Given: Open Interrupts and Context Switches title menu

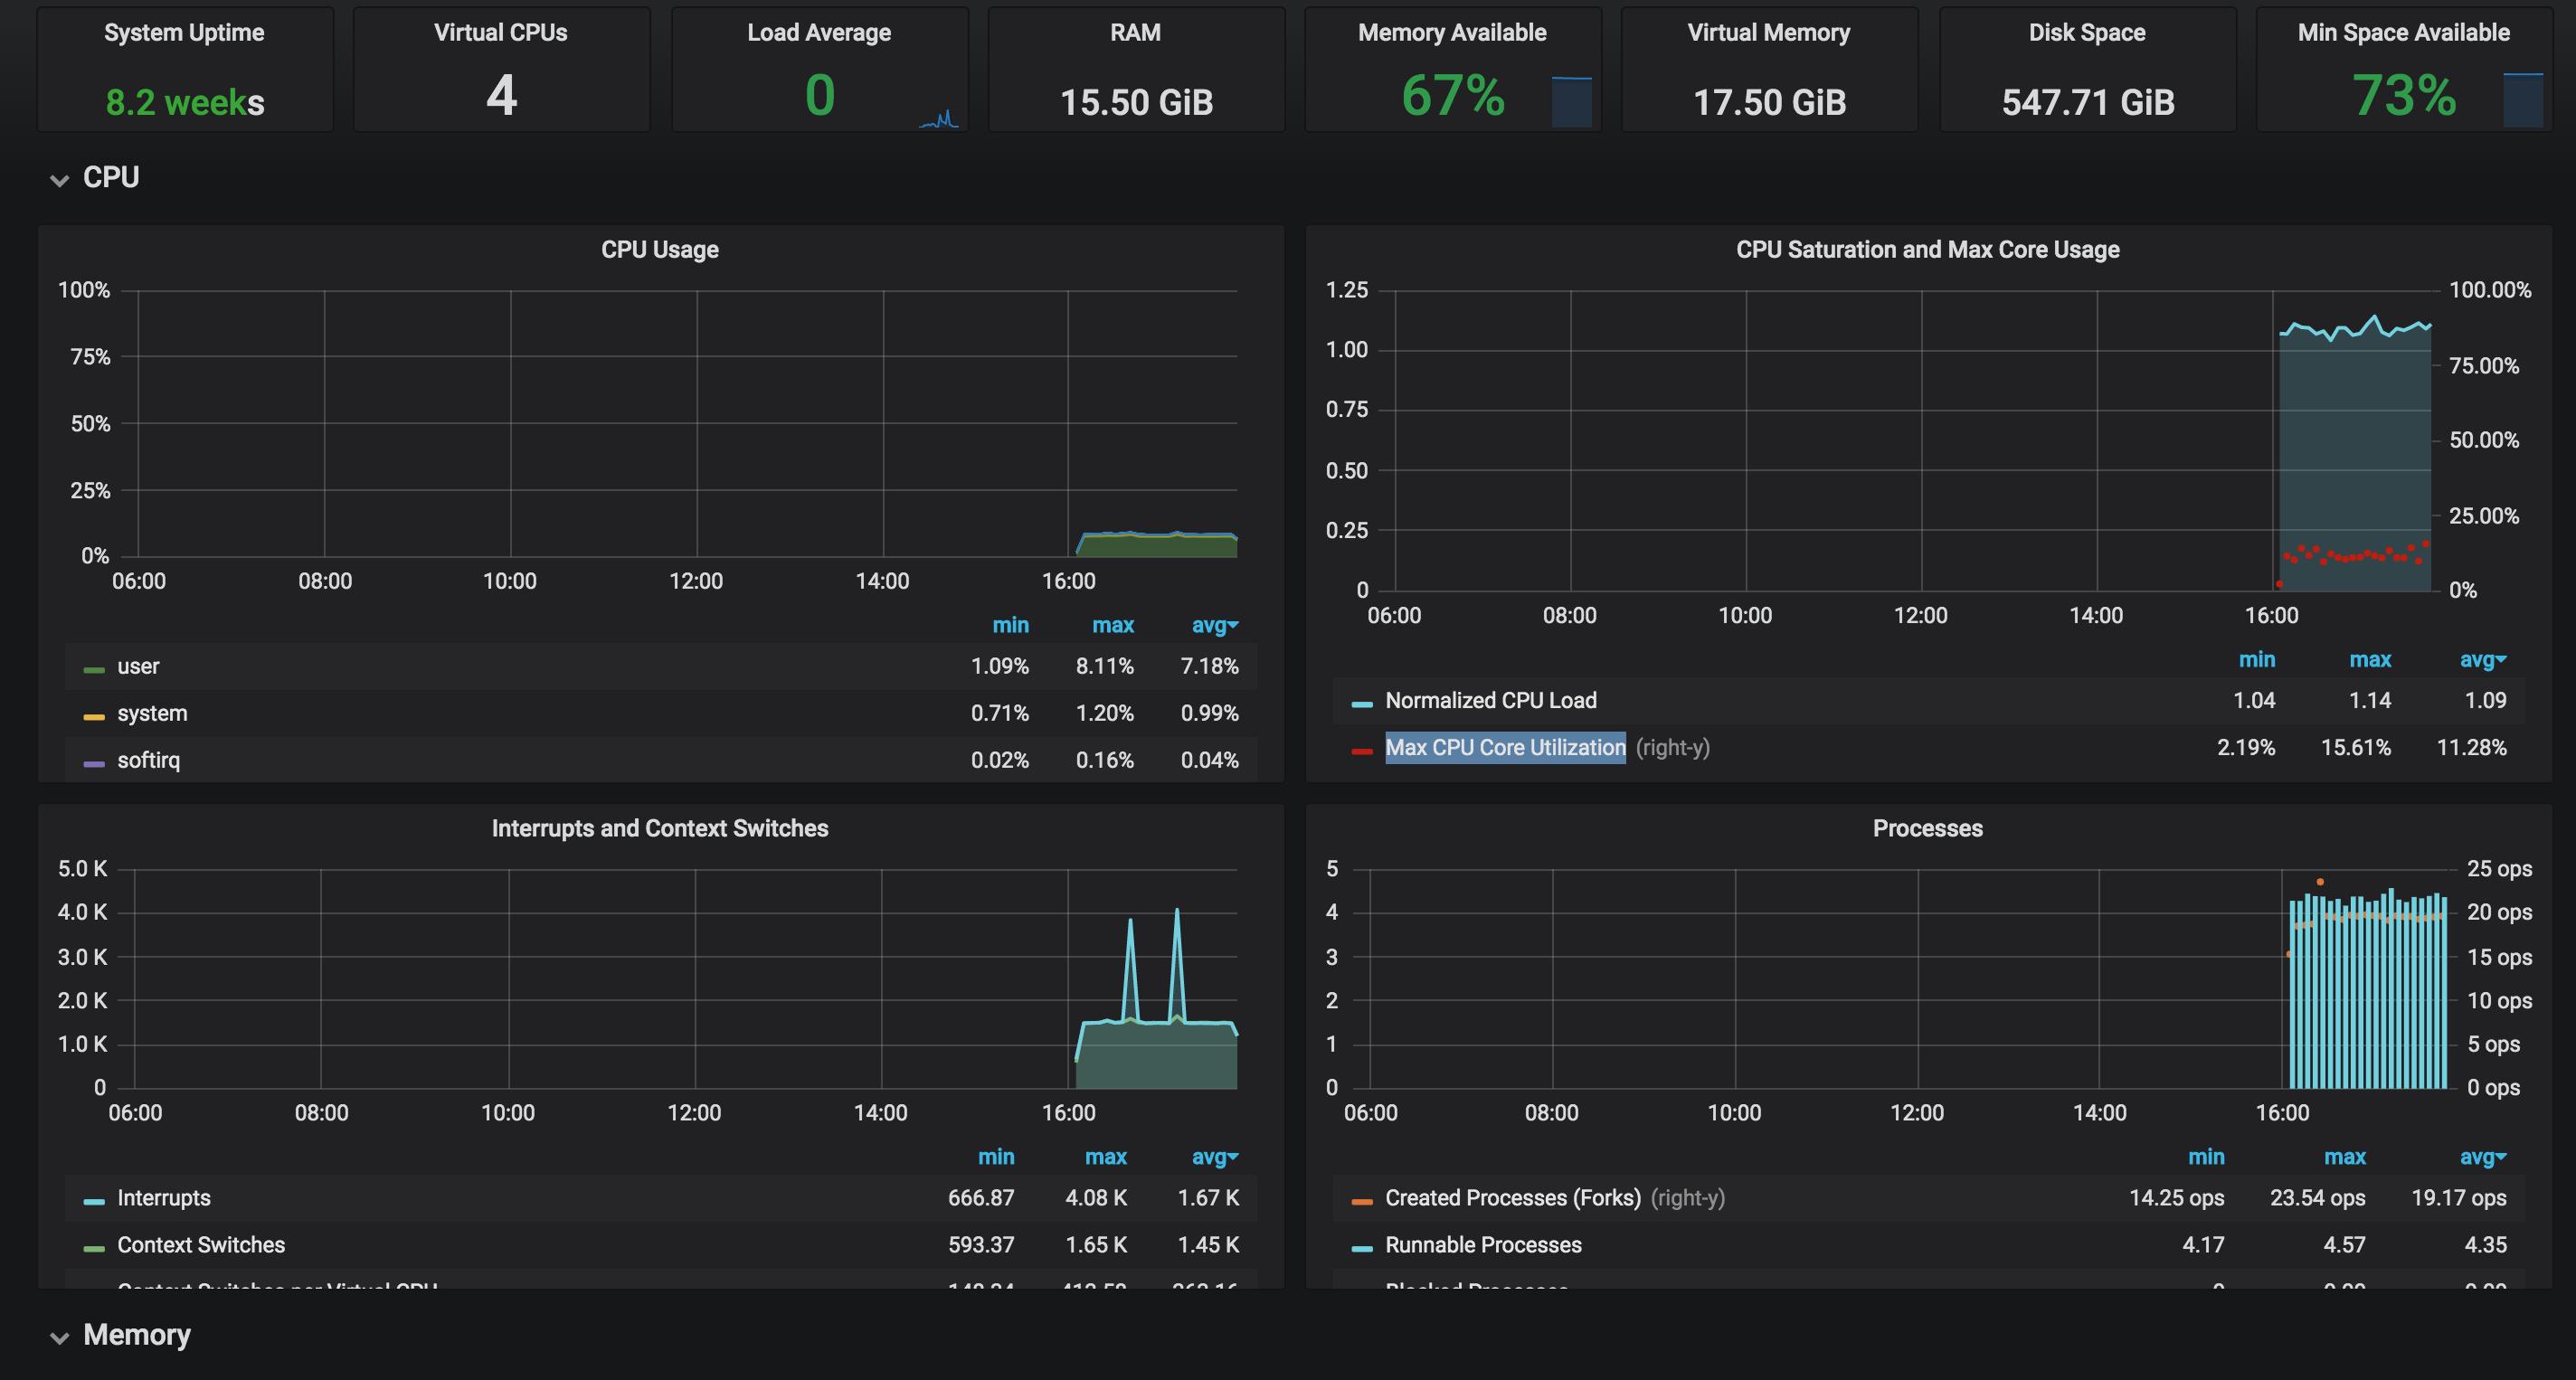Looking at the screenshot, I should coord(659,828).
